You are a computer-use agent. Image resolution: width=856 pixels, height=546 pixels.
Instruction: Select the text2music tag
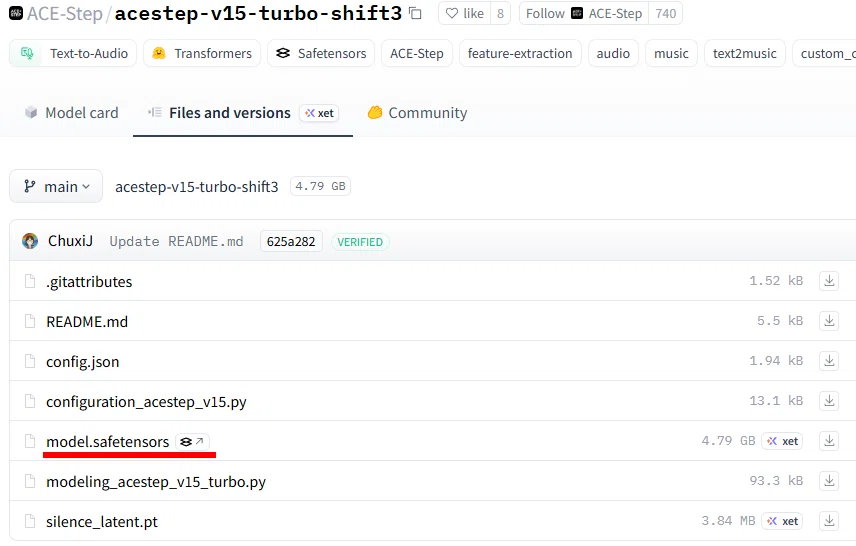pyautogui.click(x=745, y=54)
